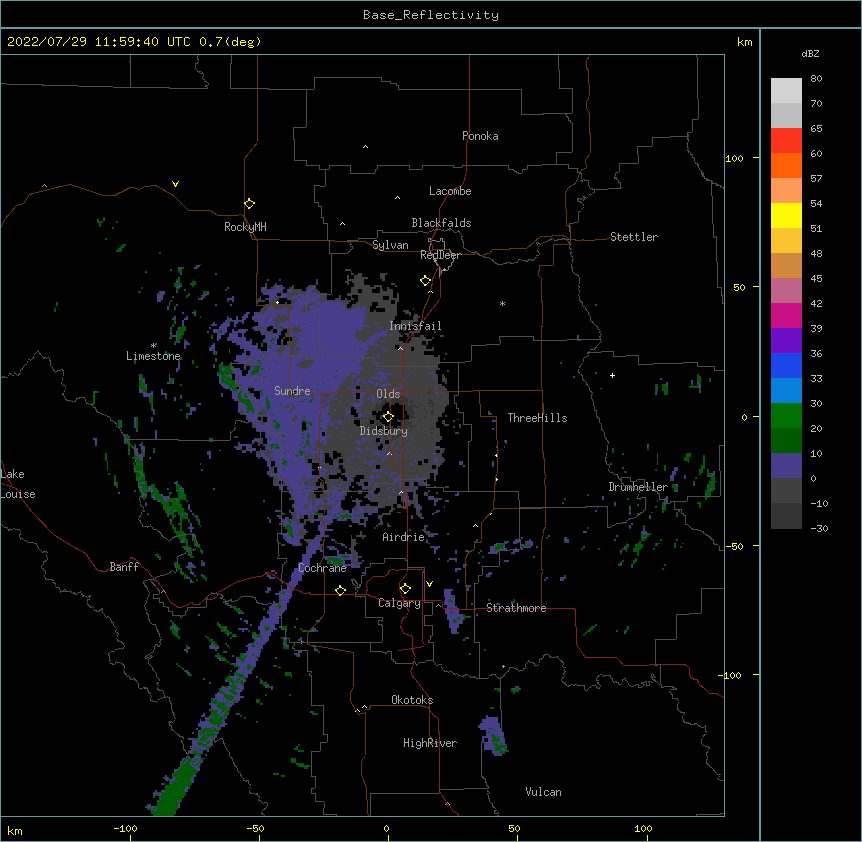Click the km unit label at top right
This screenshot has width=862, height=842.
point(745,42)
